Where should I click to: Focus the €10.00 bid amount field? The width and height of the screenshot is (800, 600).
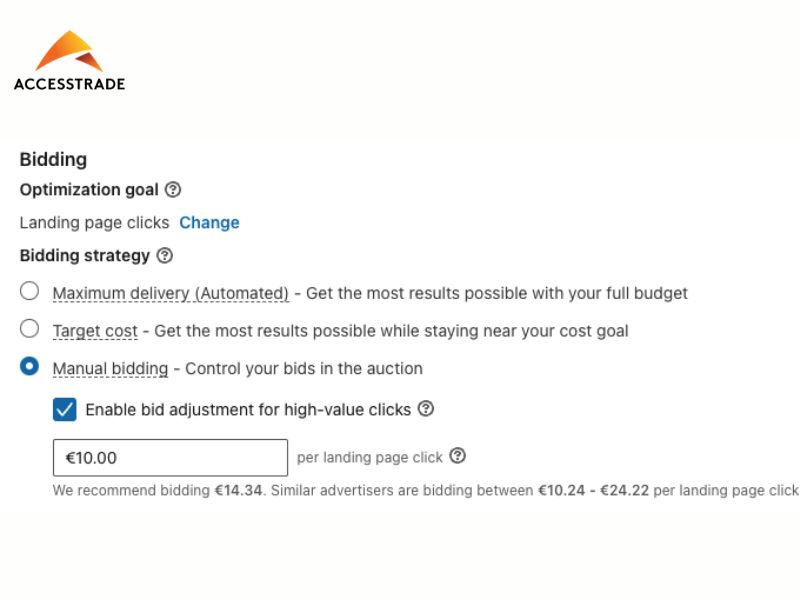click(x=170, y=458)
